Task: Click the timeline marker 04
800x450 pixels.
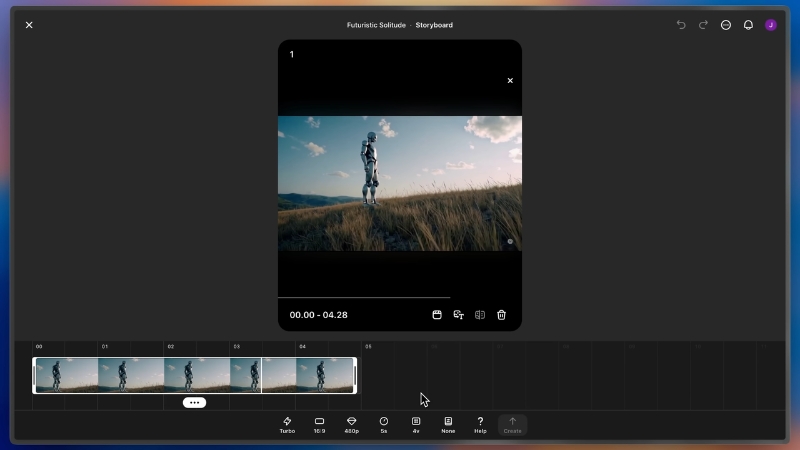Action: 303,346
